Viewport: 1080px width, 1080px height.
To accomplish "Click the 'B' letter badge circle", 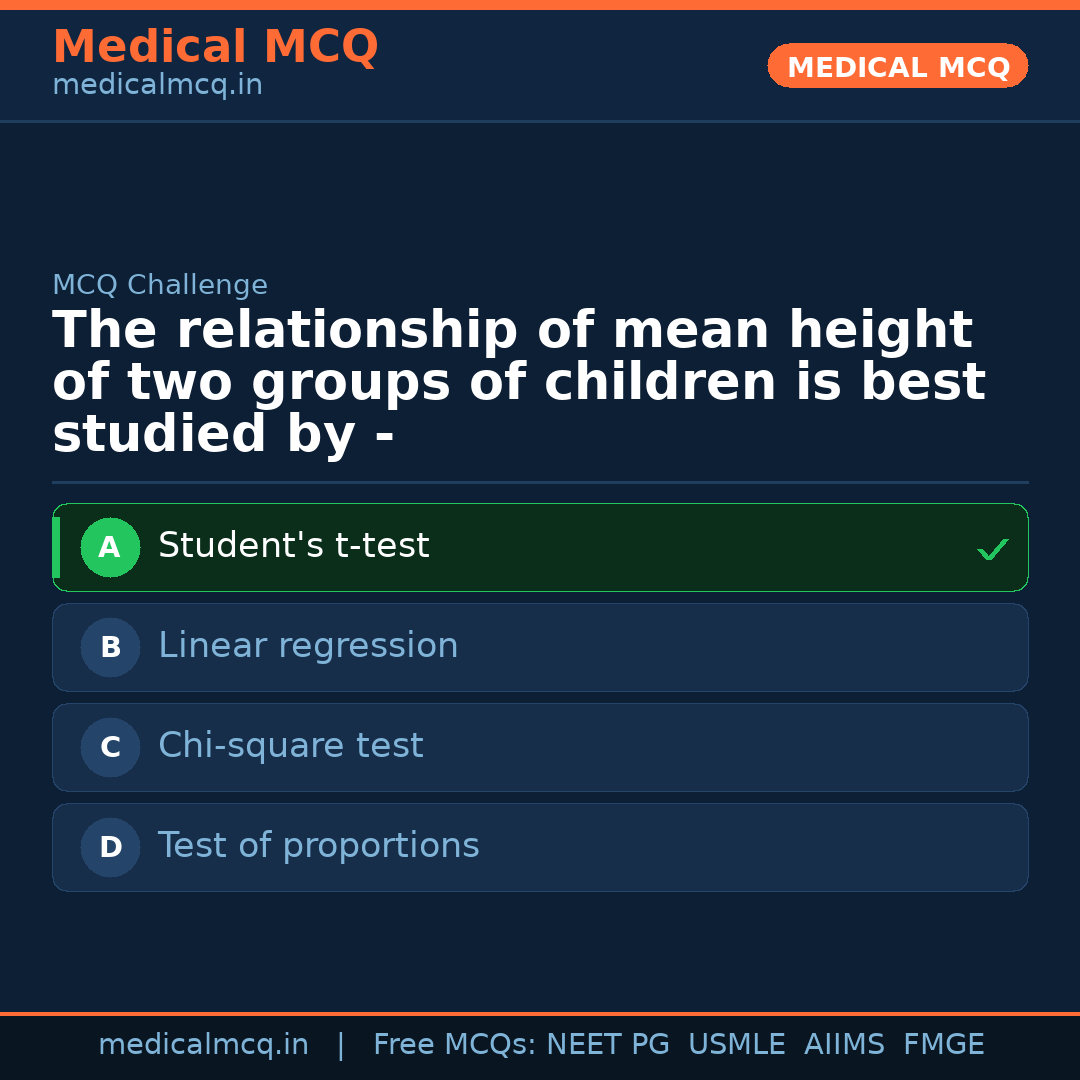I will pos(110,647).
